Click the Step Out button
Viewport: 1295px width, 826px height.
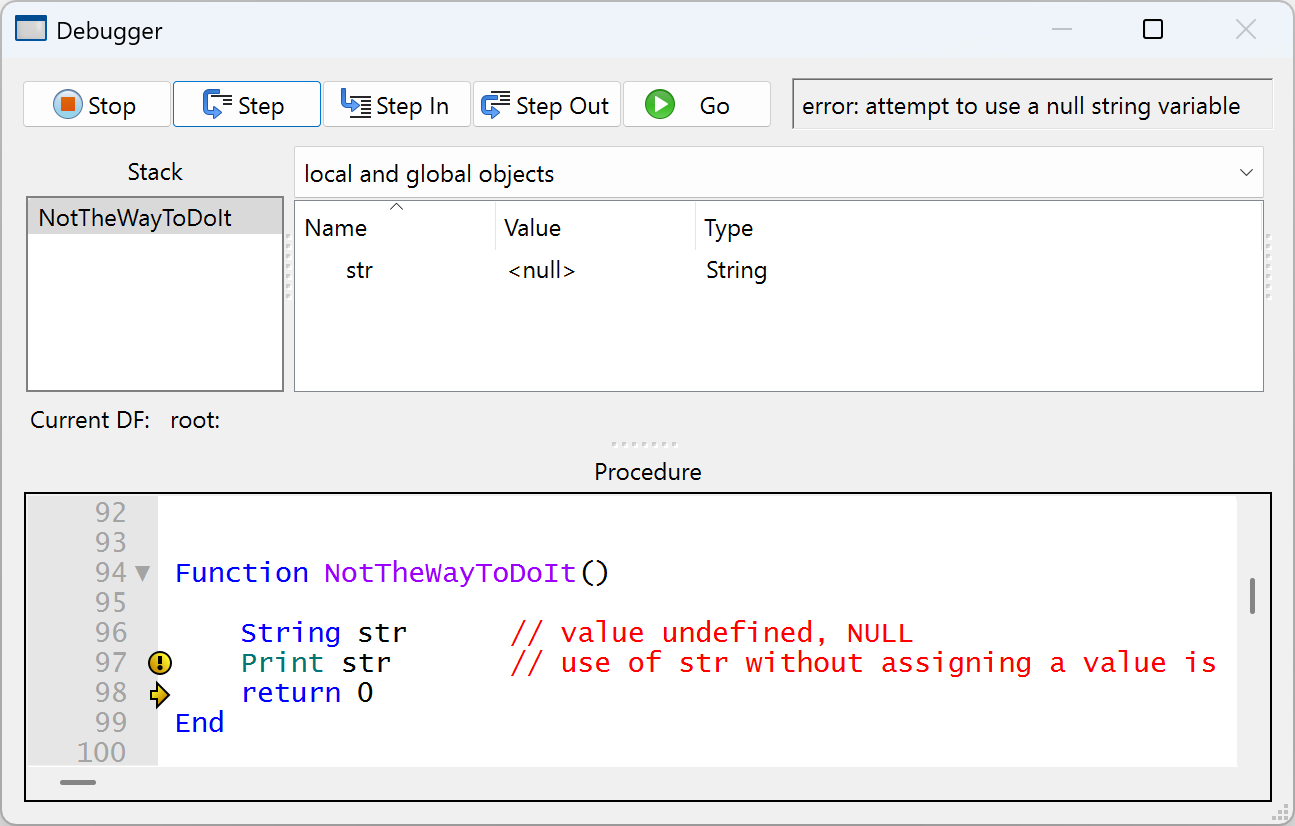[x=546, y=105]
